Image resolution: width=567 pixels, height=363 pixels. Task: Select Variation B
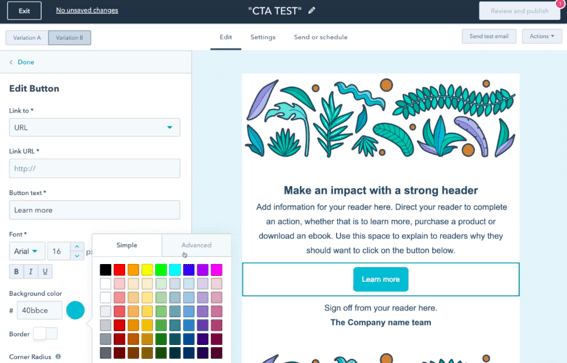point(69,38)
